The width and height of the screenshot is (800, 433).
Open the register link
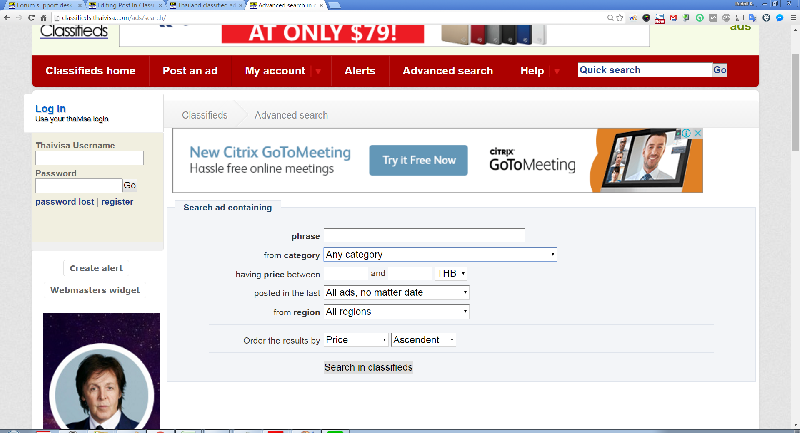click(x=117, y=202)
